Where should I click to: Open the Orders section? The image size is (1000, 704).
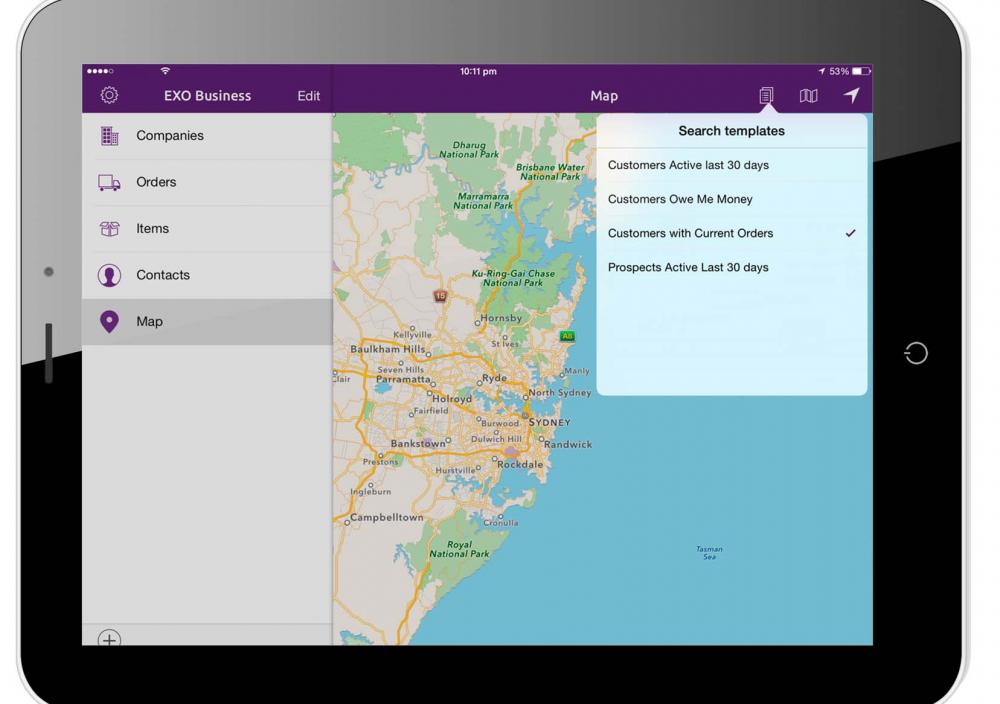click(207, 182)
